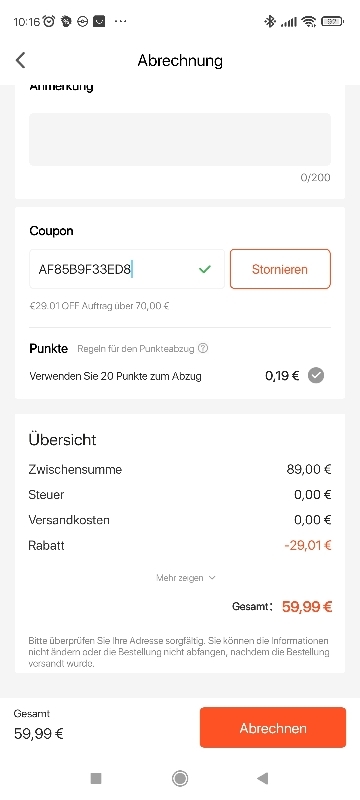Toggle the 20 Punkte deduction checkbox

tap(316, 376)
